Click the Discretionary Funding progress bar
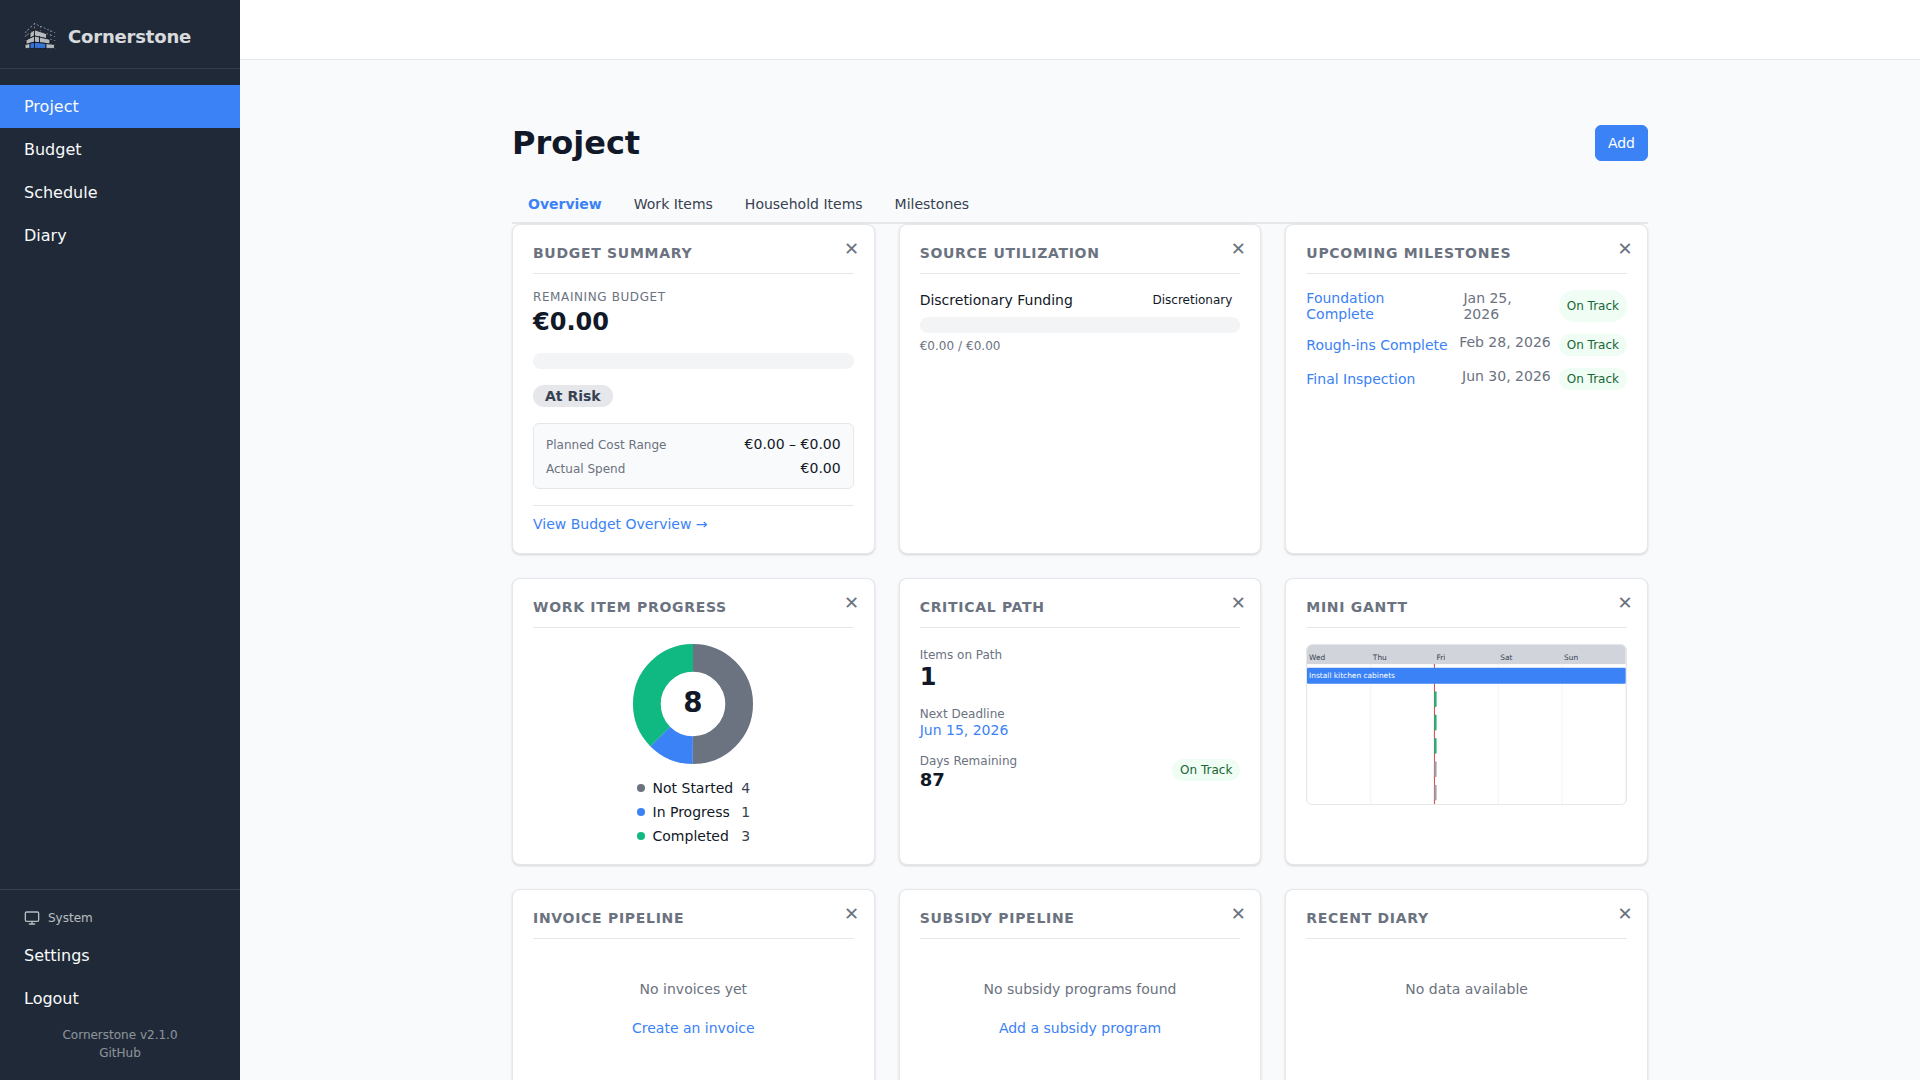1920x1080 pixels. 1079,325
